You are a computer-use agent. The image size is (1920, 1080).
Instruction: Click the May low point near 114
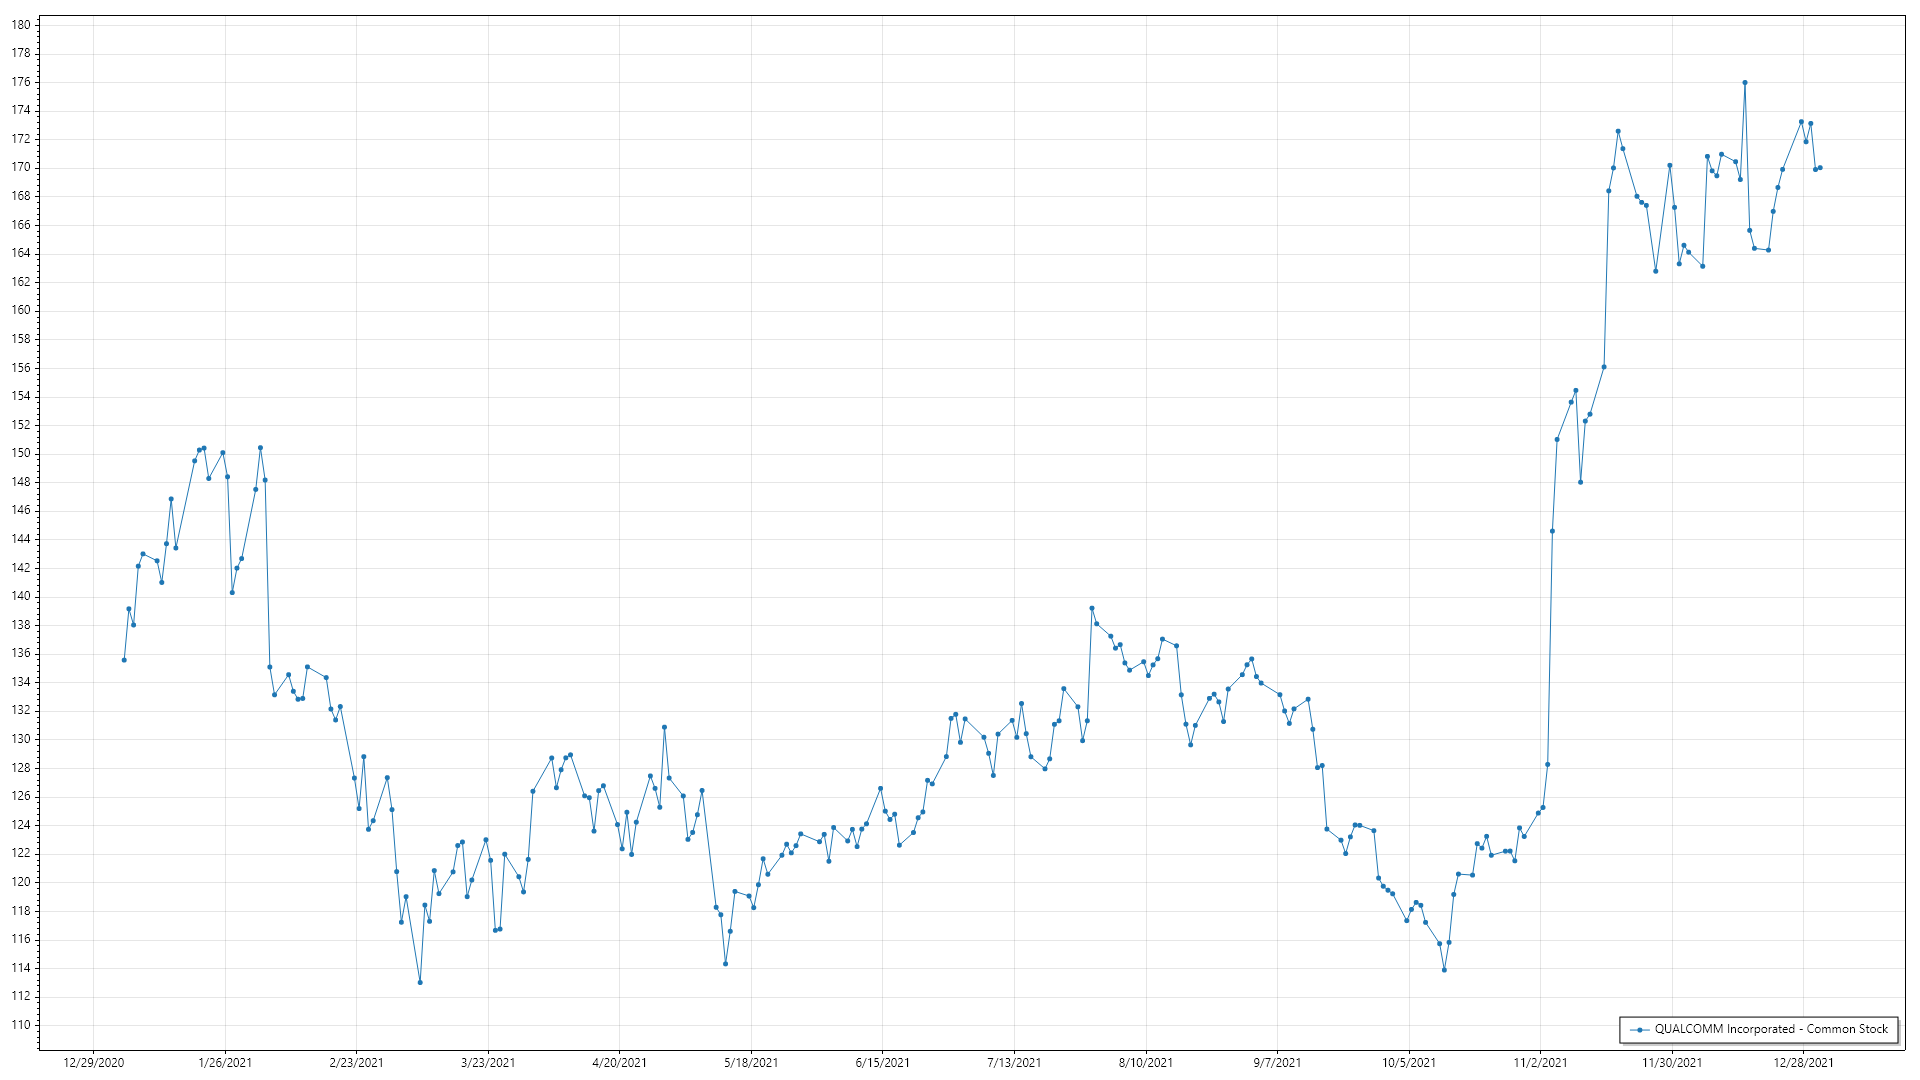tap(725, 964)
